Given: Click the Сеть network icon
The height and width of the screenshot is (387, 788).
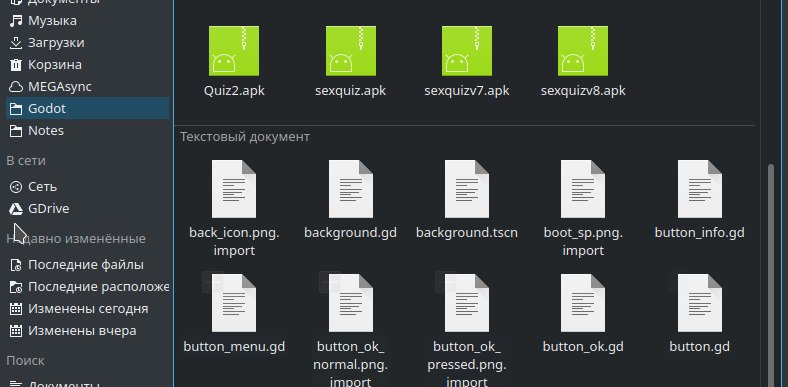Looking at the screenshot, I should point(16,186).
